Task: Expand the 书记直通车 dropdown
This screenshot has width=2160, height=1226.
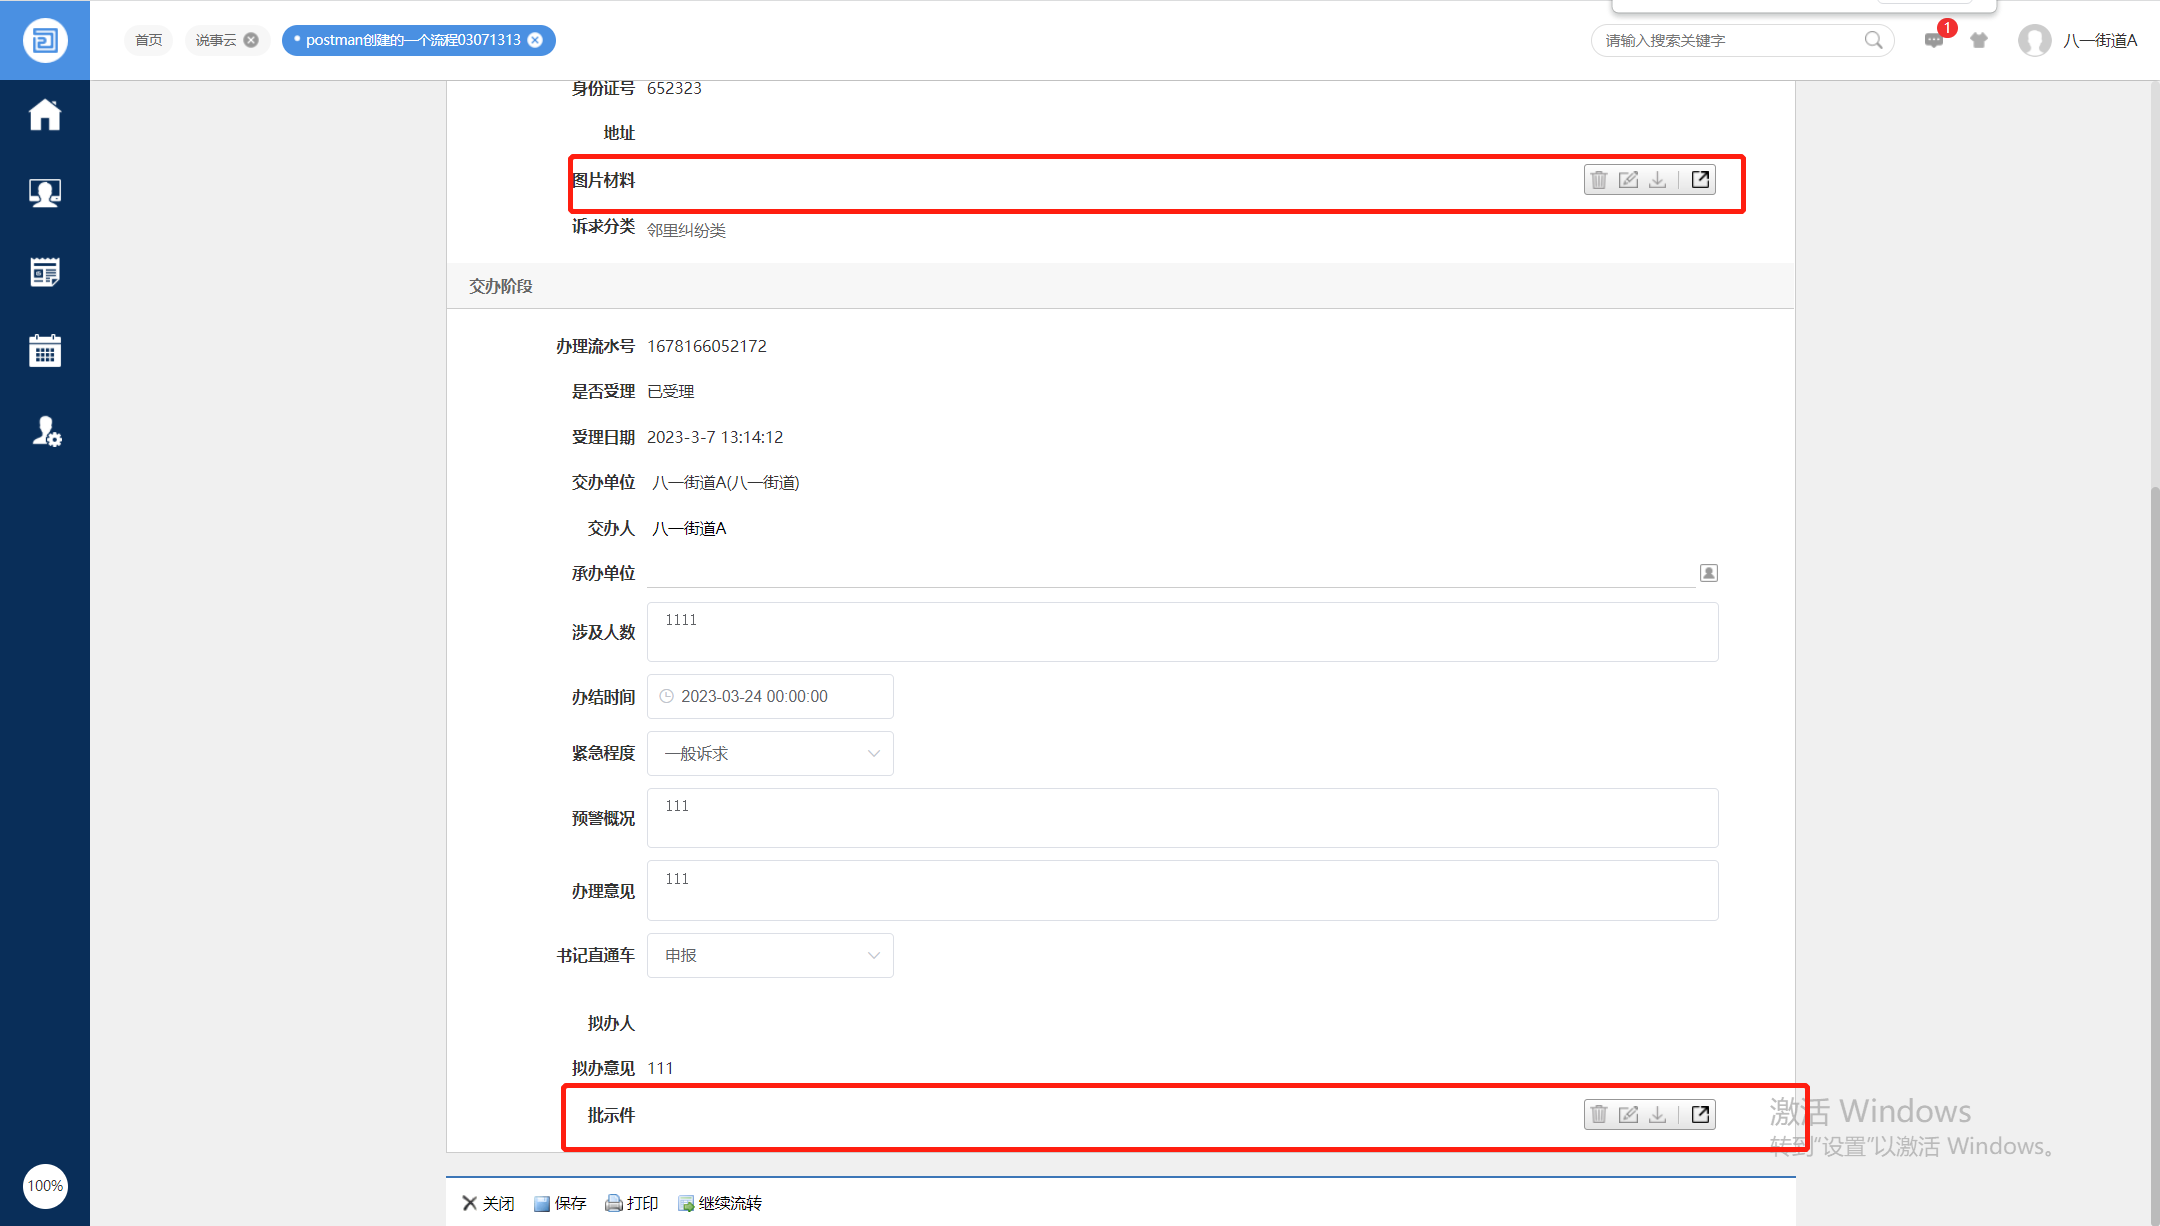Action: pos(770,956)
